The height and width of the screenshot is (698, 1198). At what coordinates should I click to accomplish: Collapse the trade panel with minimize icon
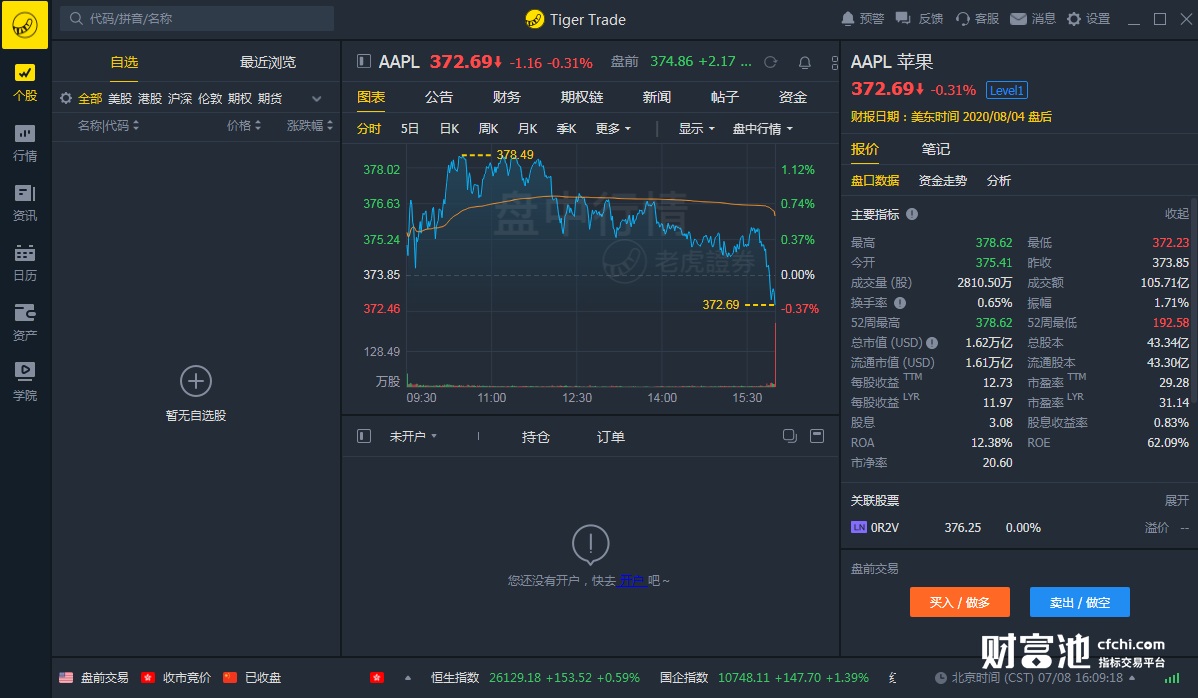pyautogui.click(x=817, y=436)
